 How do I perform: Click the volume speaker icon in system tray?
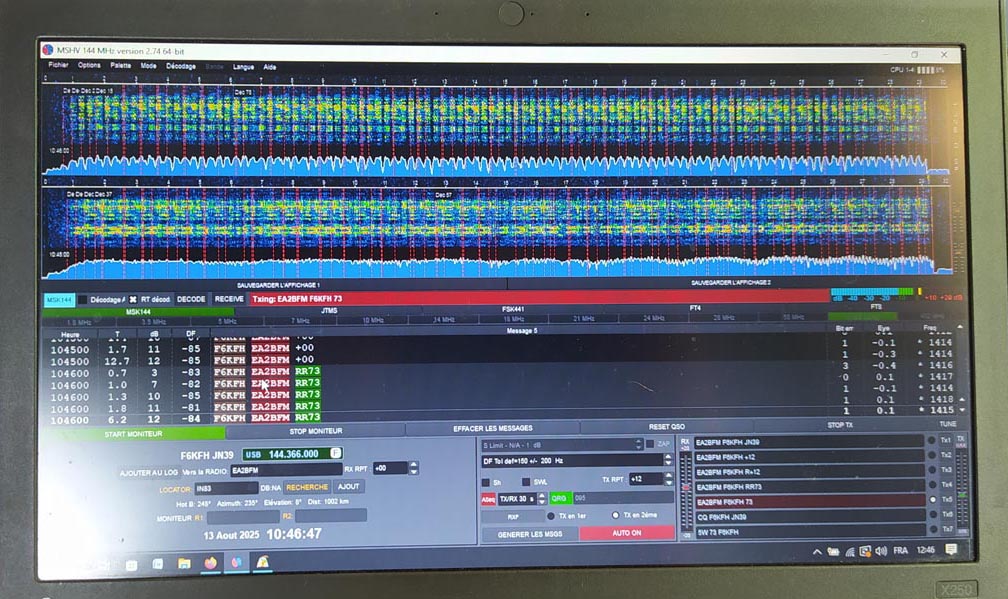(881, 551)
